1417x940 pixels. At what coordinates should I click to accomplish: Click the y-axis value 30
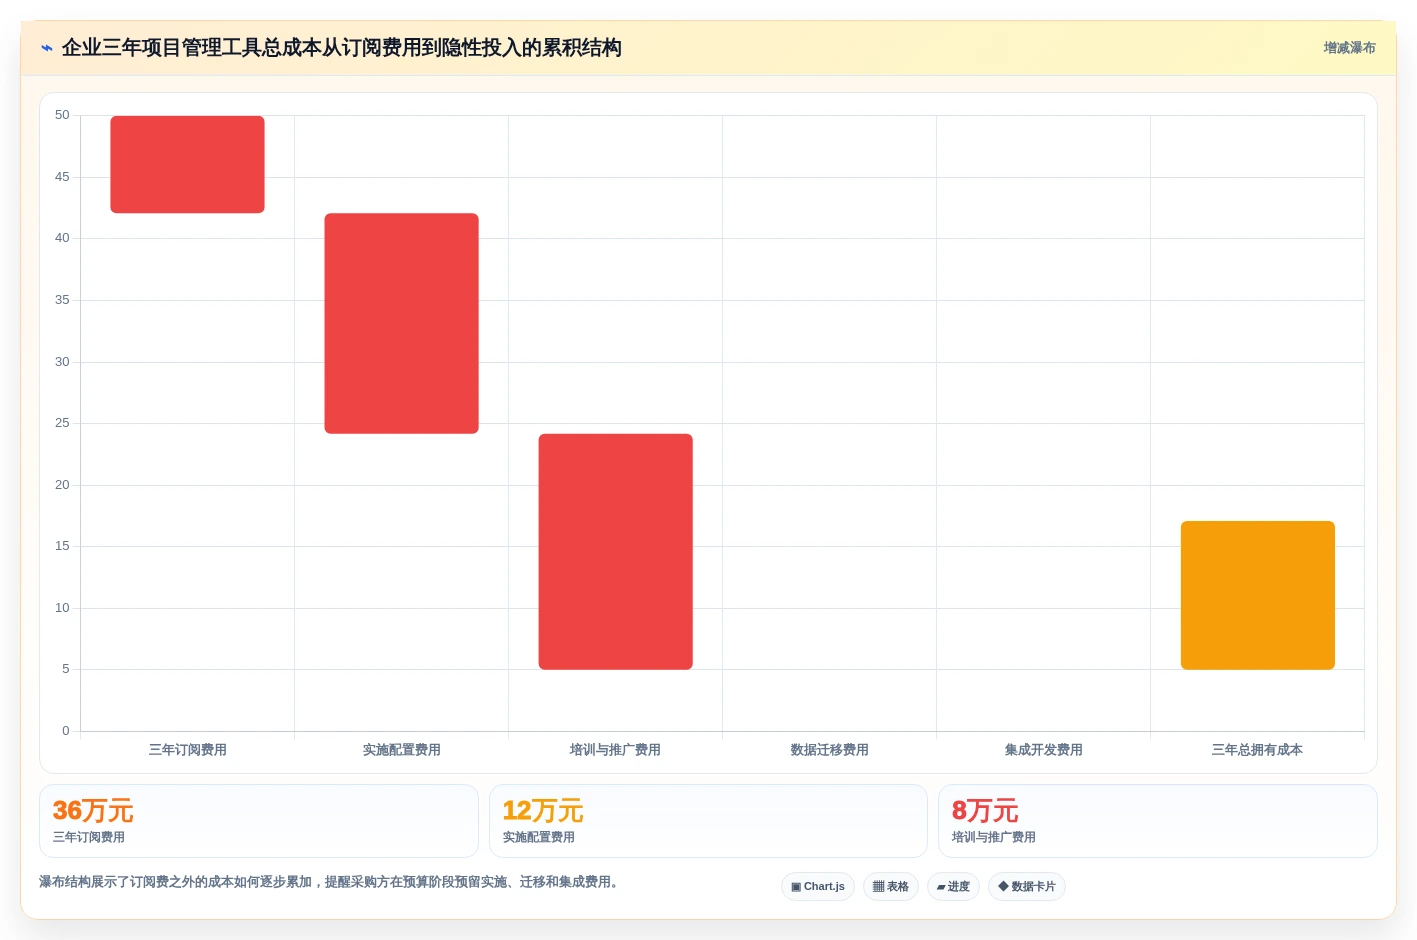(62, 362)
